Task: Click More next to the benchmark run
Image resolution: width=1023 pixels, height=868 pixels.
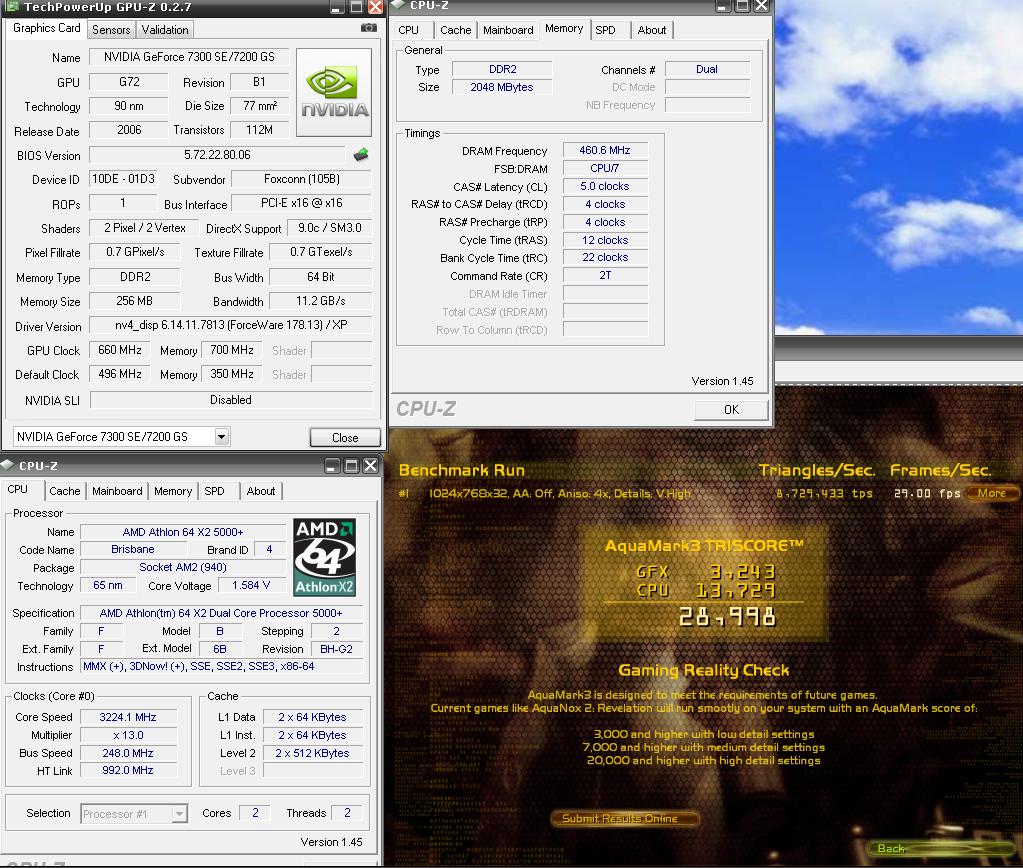Action: pos(992,493)
